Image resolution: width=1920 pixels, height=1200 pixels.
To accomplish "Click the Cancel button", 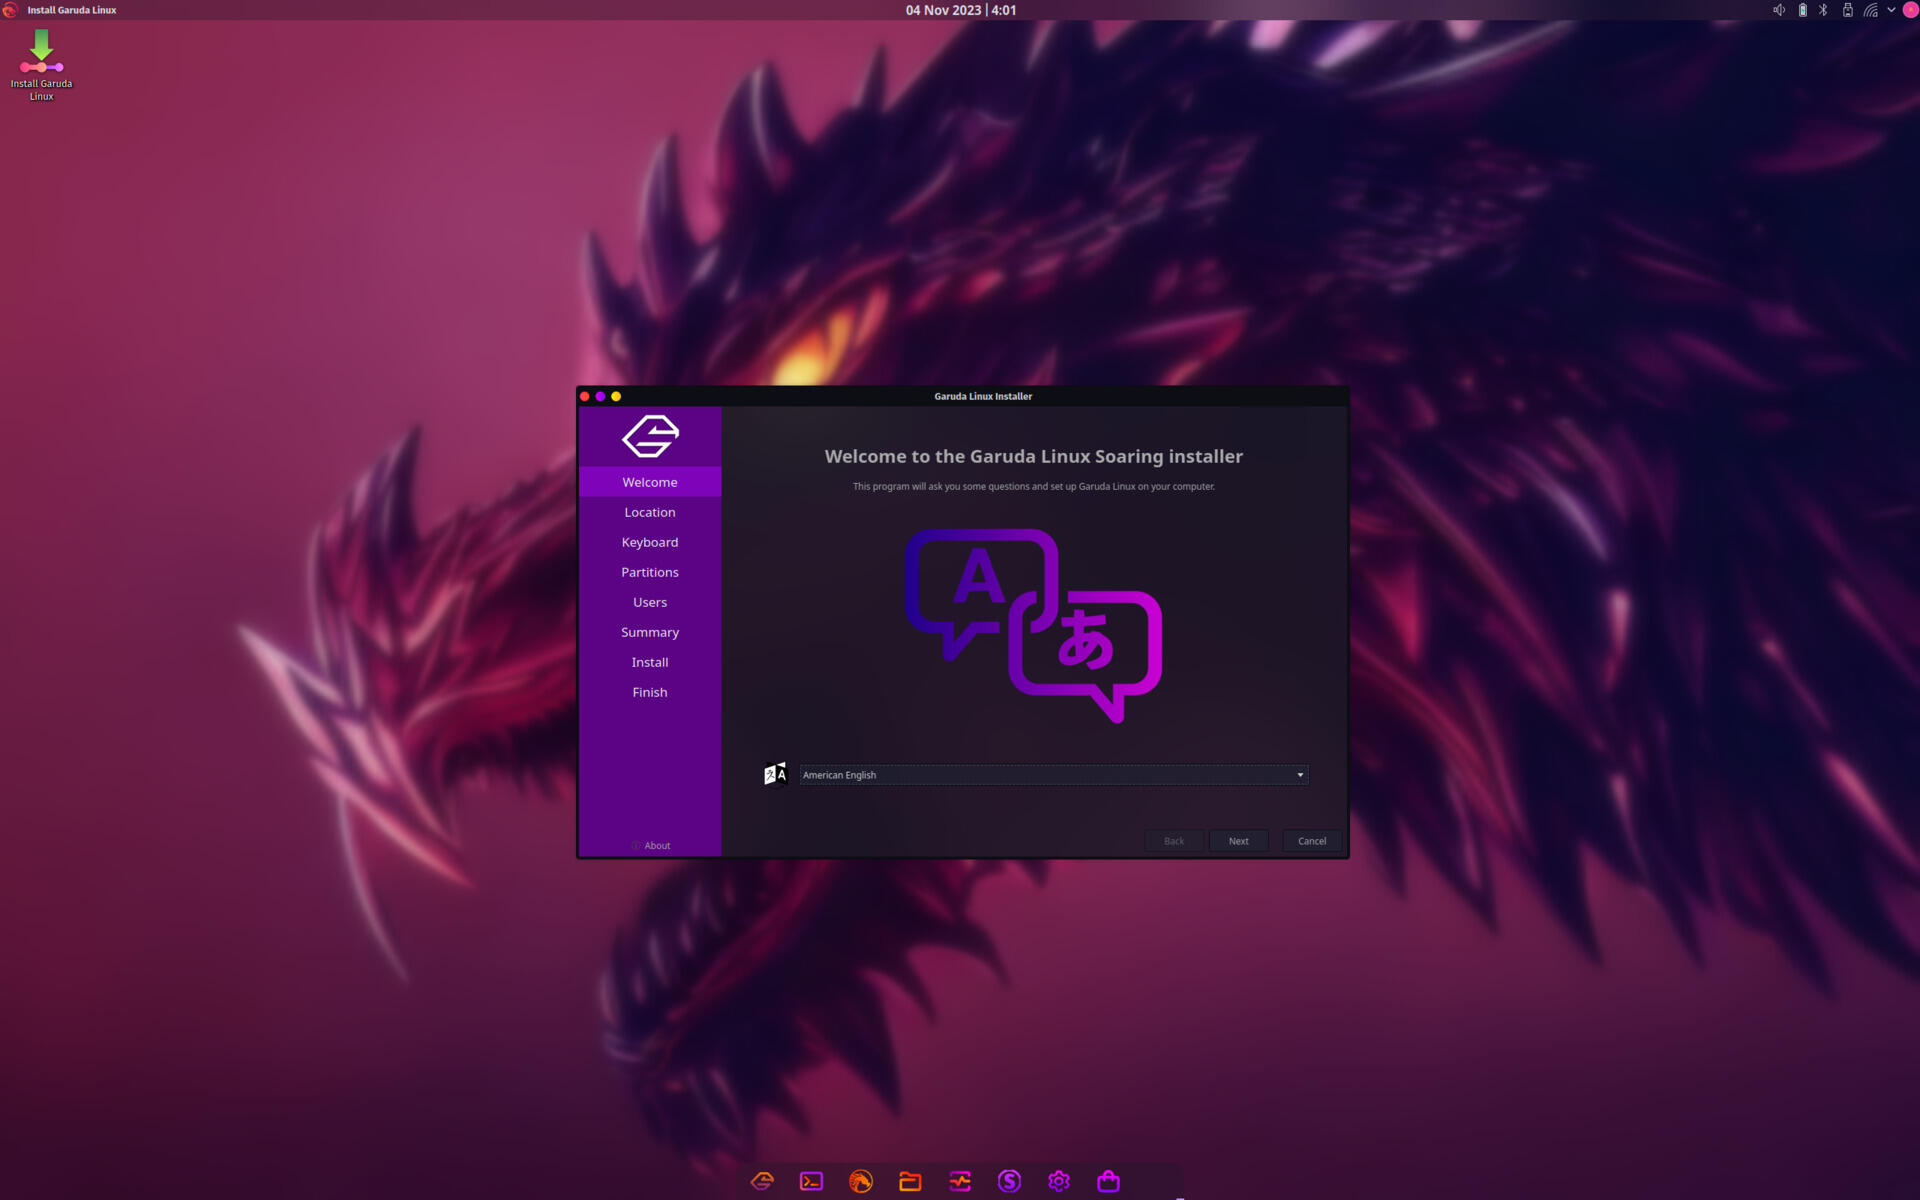I will pyautogui.click(x=1312, y=841).
